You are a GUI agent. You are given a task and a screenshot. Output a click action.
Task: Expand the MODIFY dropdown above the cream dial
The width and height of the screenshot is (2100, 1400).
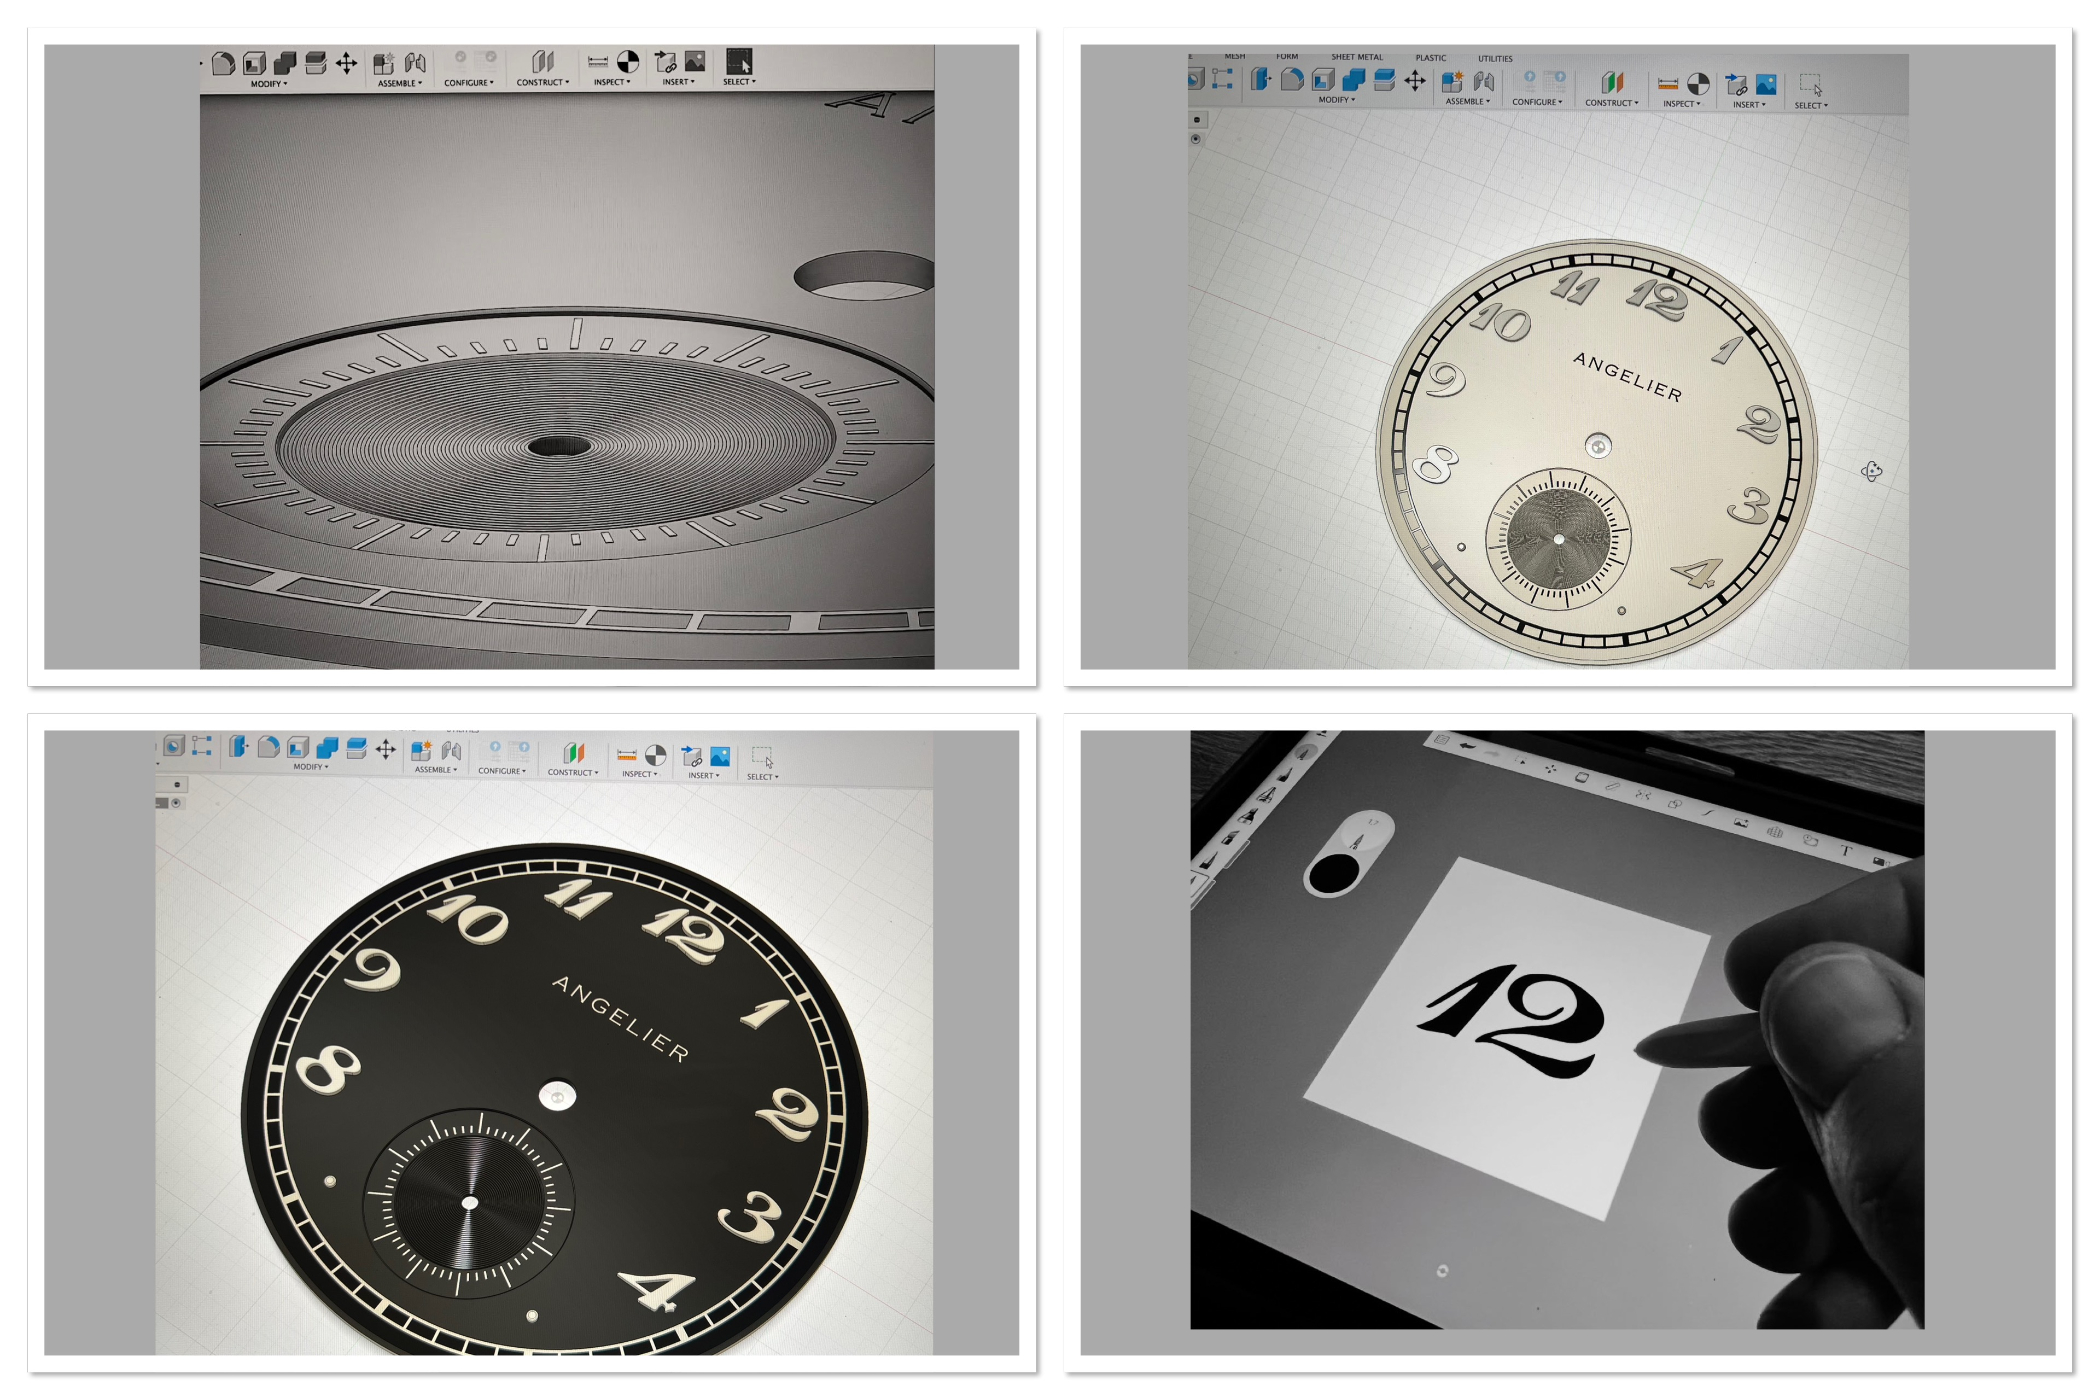coord(1336,100)
